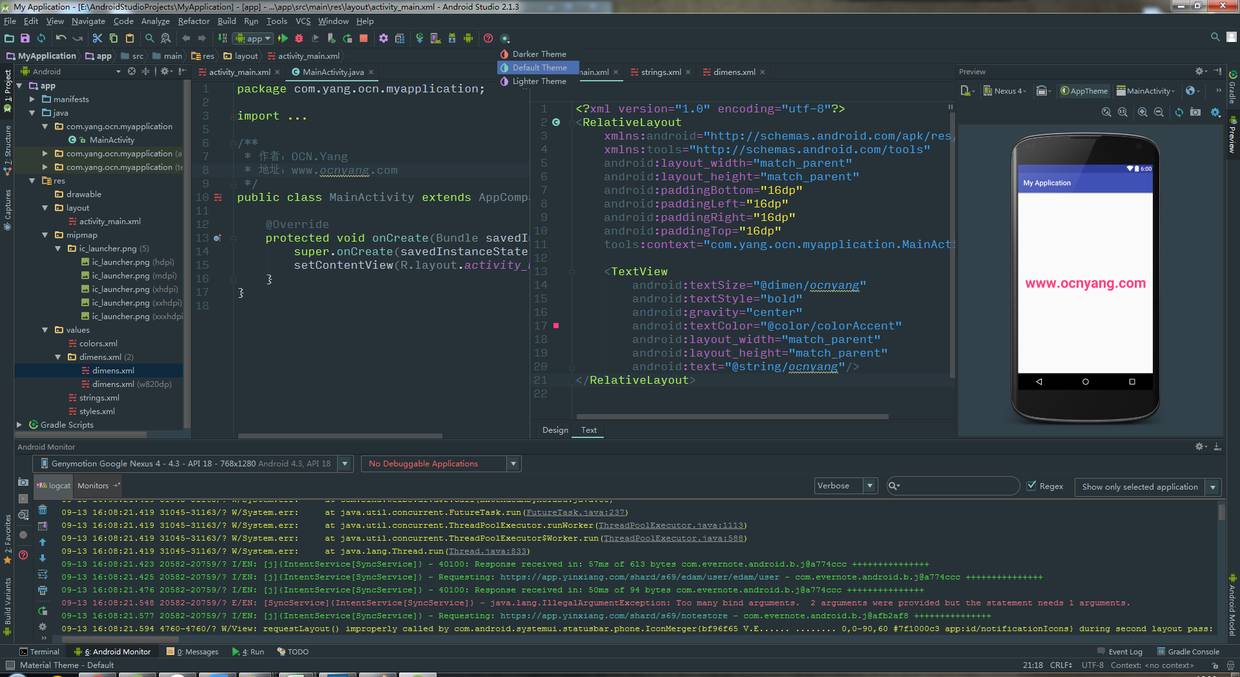Enable the Regex checkbox in logcat filter
Viewport: 1240px width, 677px height.
[x=1033, y=486]
